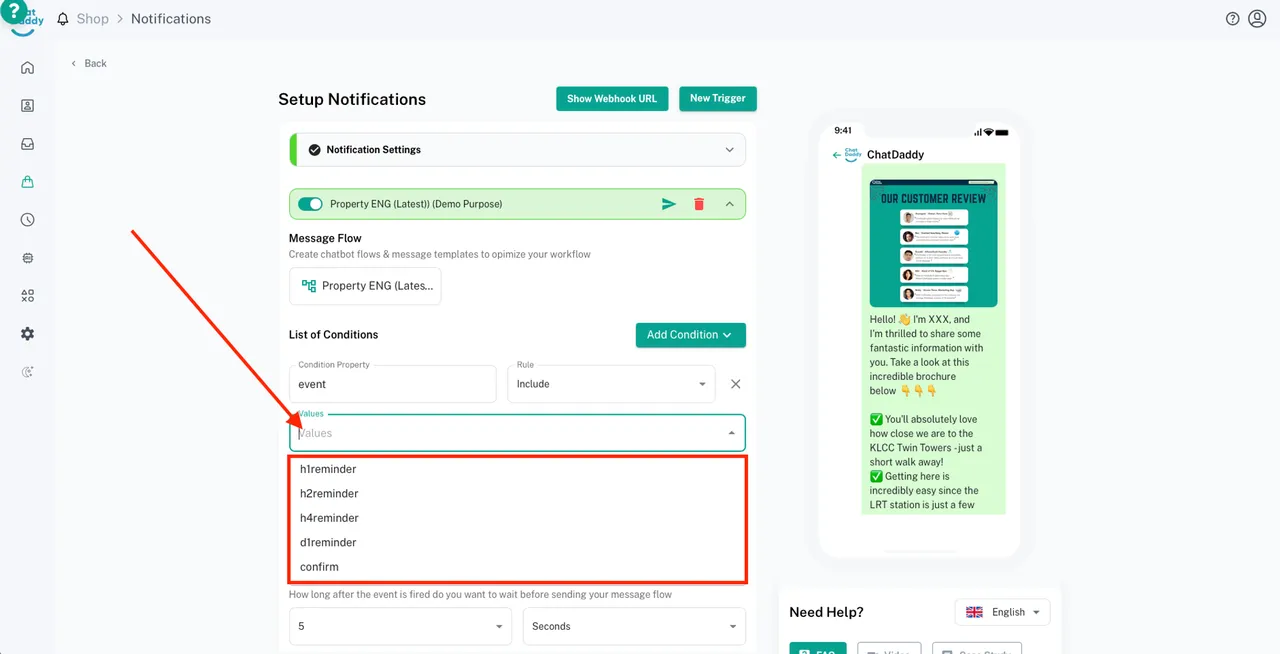Viewport: 1280px width, 654px height.
Task: Open the Seconds time unit dropdown
Action: pyautogui.click(x=633, y=626)
